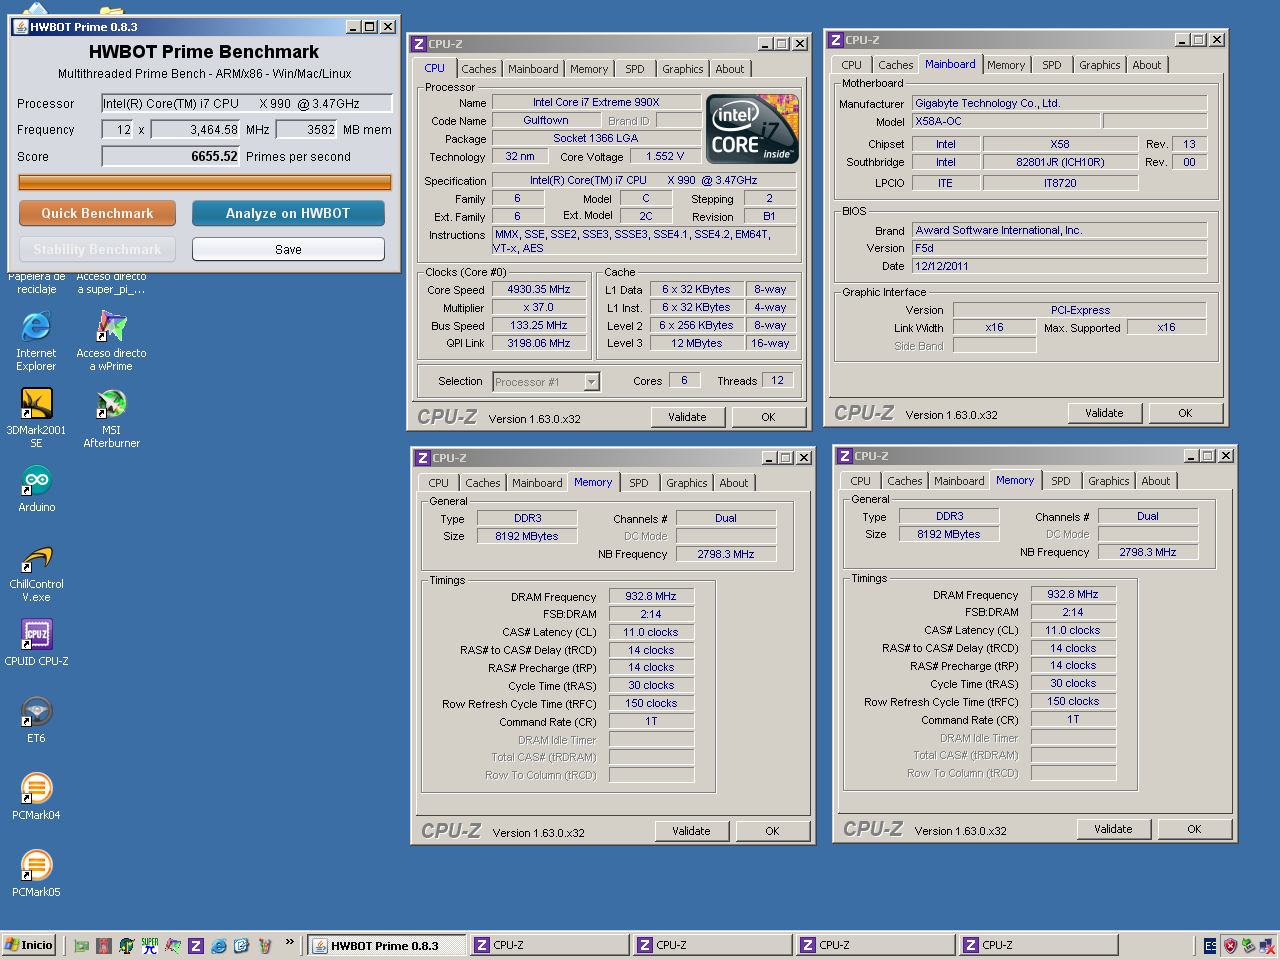The image size is (1280, 960).
Task: Click OK in the Mainboard CPU-Z window
Action: pos(1185,413)
